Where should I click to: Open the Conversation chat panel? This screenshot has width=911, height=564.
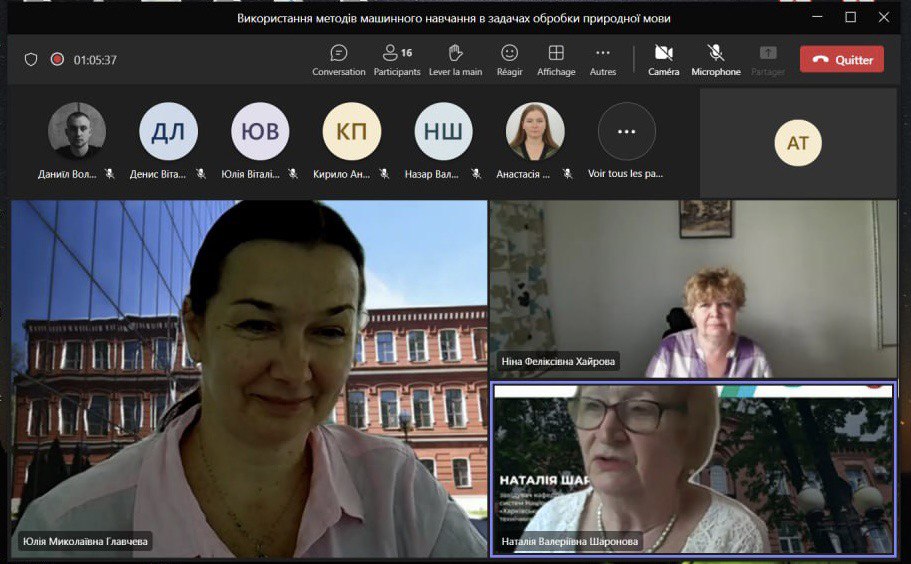pos(339,59)
